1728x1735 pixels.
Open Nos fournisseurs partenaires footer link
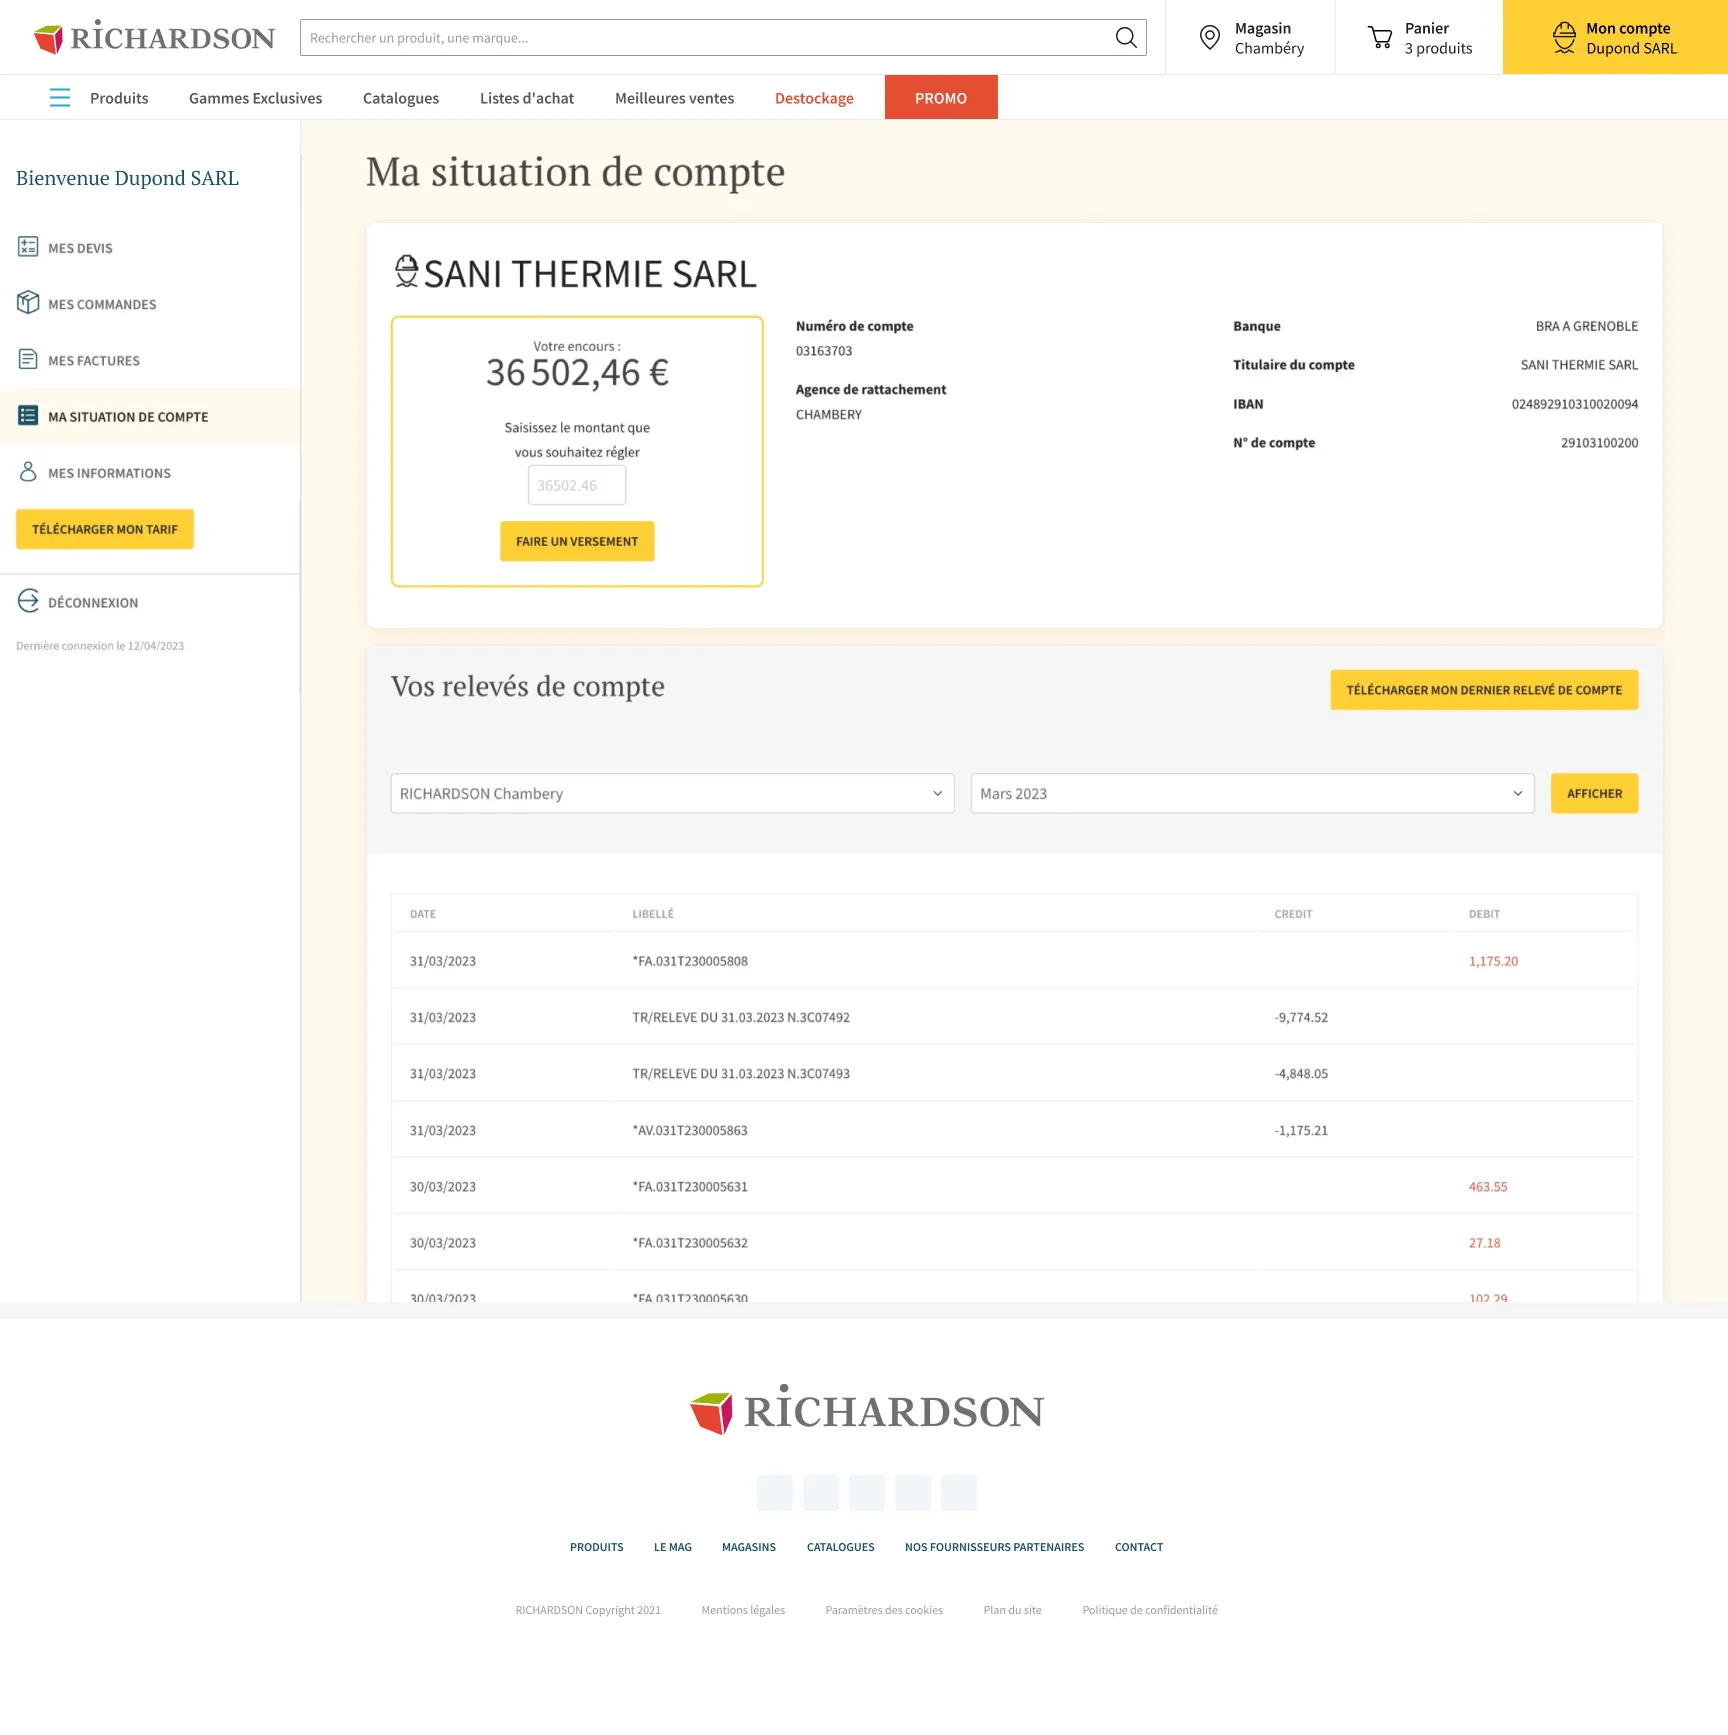995,1547
